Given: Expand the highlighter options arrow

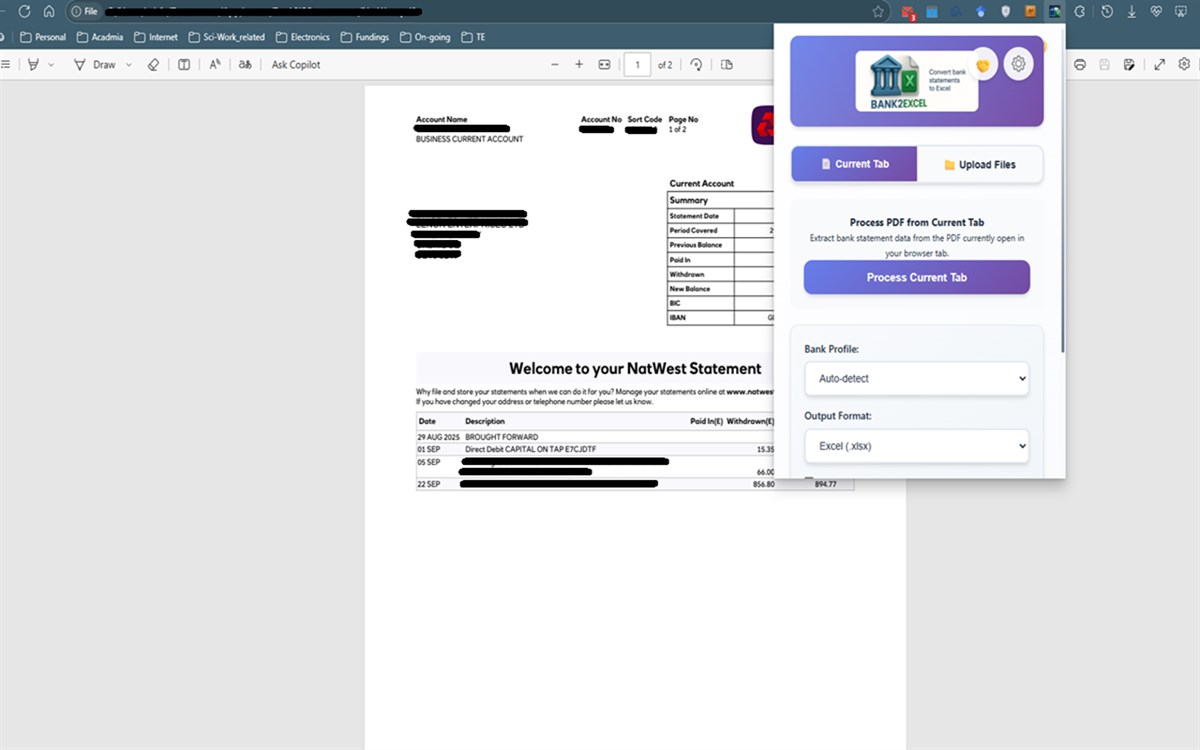Looking at the screenshot, I should [x=52, y=64].
